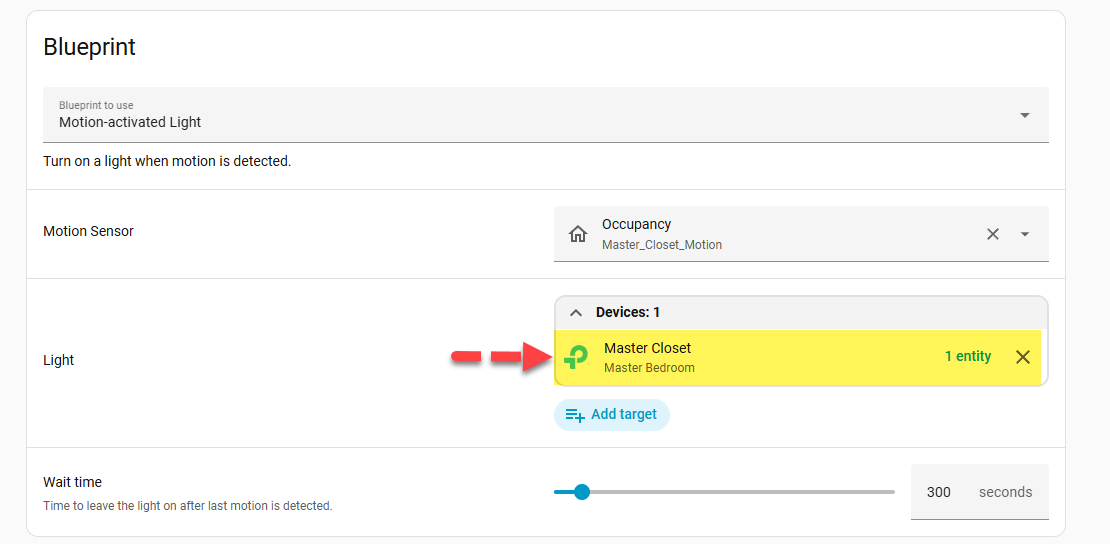Clear the Occupancy motion sensor selection

pos(993,234)
